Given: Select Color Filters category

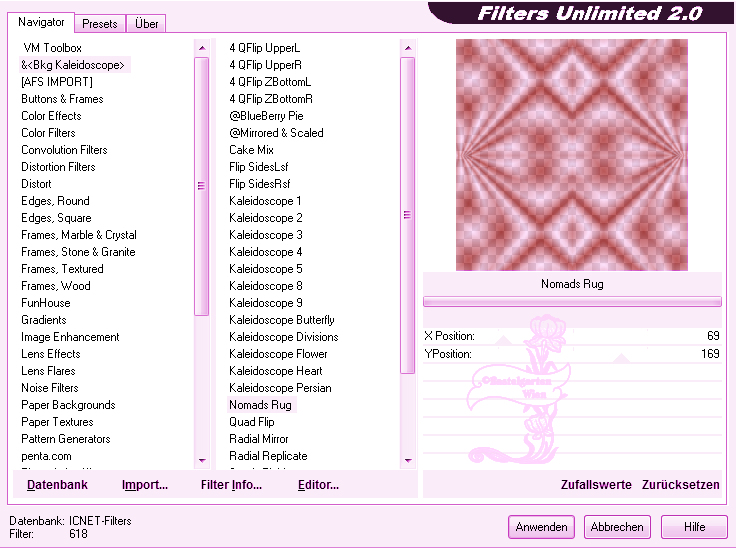Looking at the screenshot, I should point(48,133).
